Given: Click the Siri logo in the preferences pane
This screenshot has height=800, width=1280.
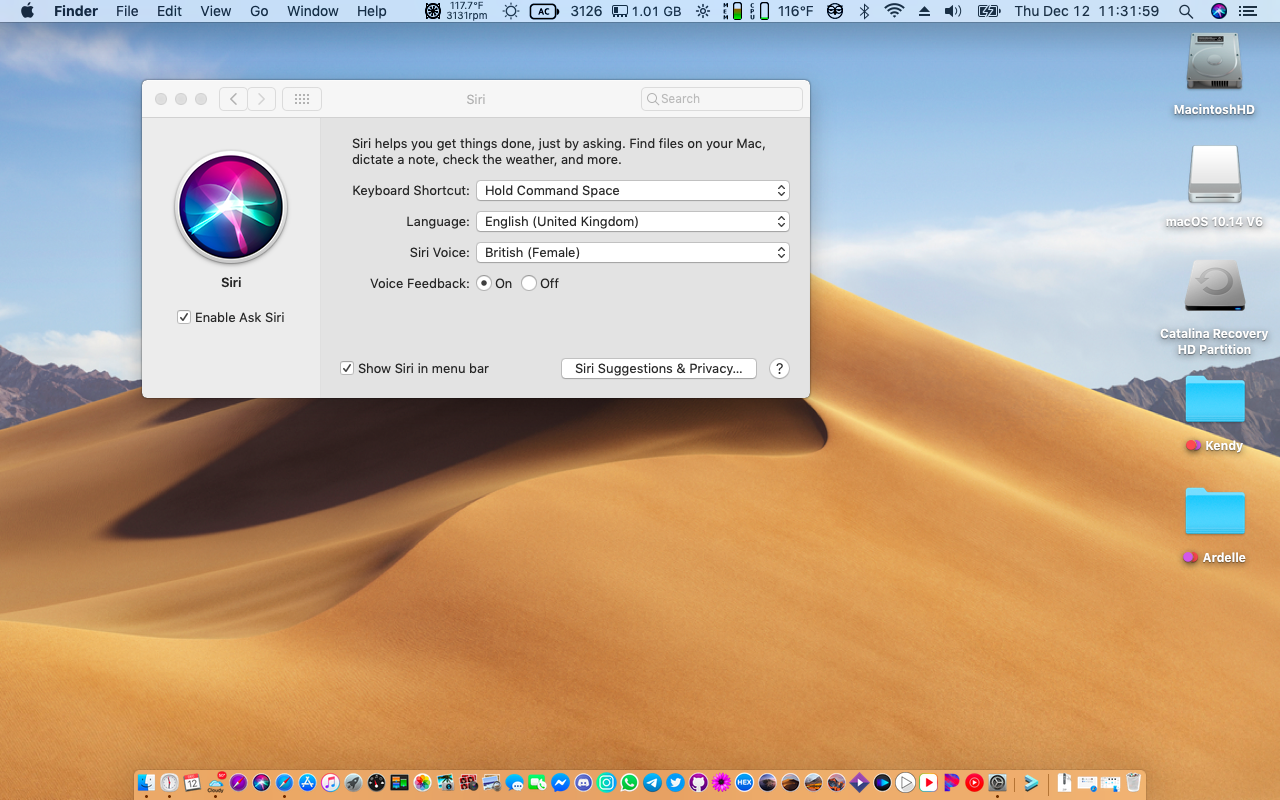Looking at the screenshot, I should [x=231, y=207].
